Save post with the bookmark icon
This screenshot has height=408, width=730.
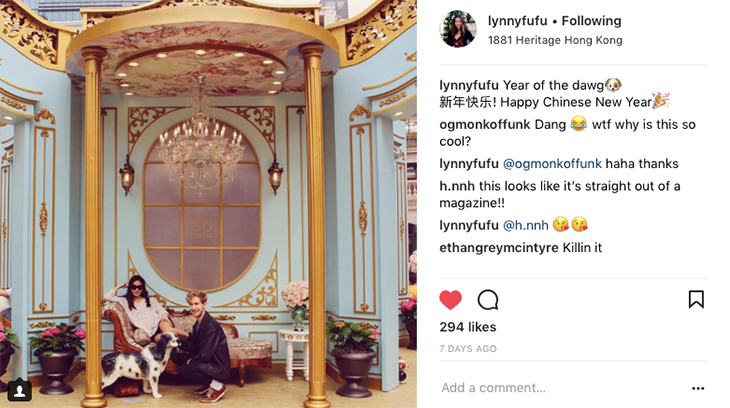[696, 299]
